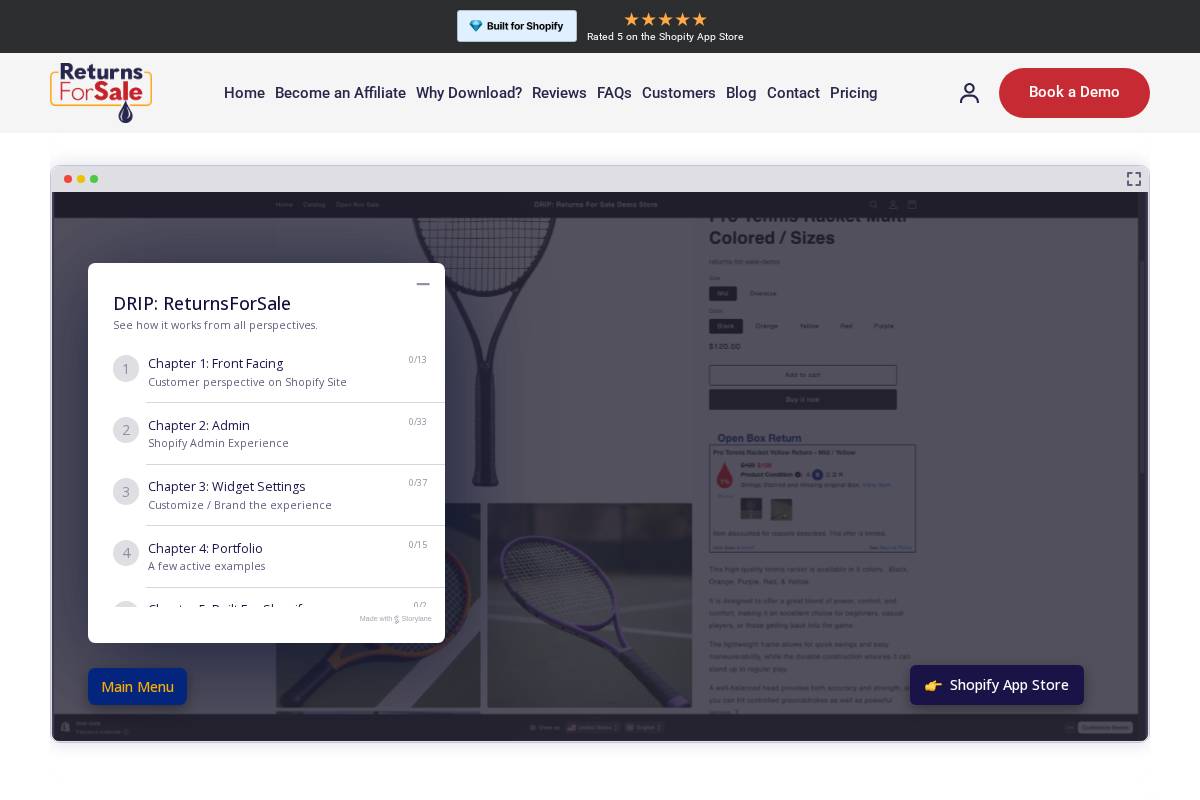Click the Main Menu button
This screenshot has height=800, width=1200.
[x=137, y=687]
